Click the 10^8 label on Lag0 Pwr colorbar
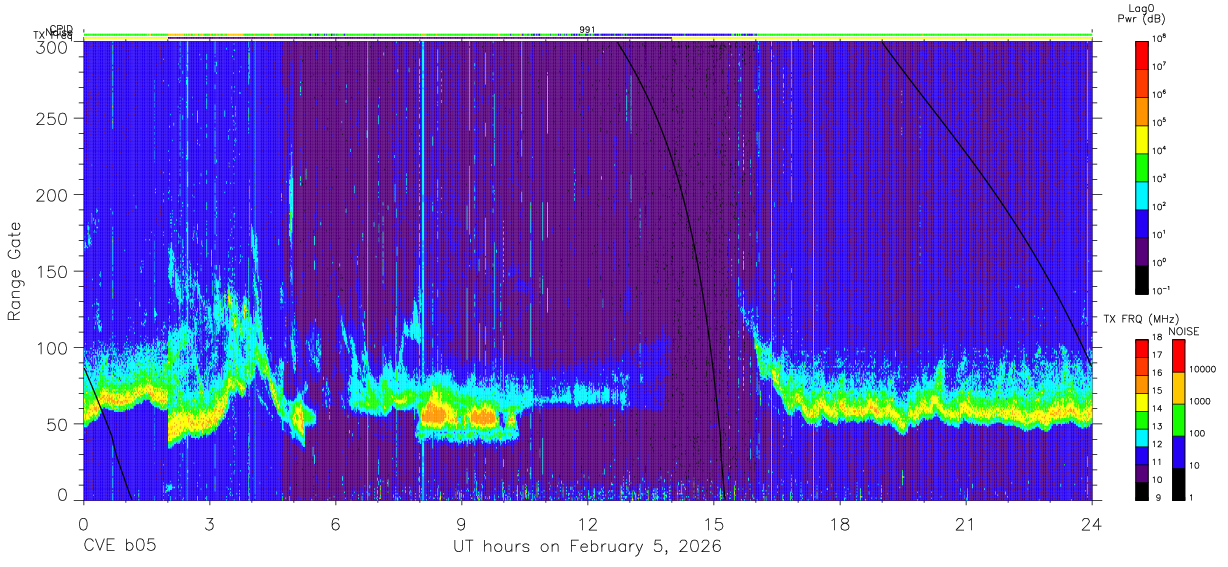The height and width of the screenshot is (567, 1228). coord(1160,38)
